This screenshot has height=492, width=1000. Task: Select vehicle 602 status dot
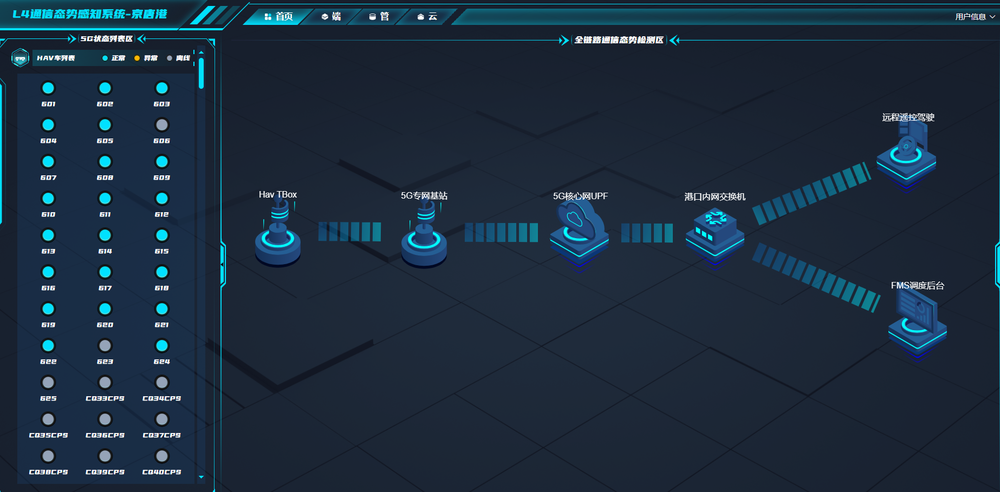coord(105,88)
